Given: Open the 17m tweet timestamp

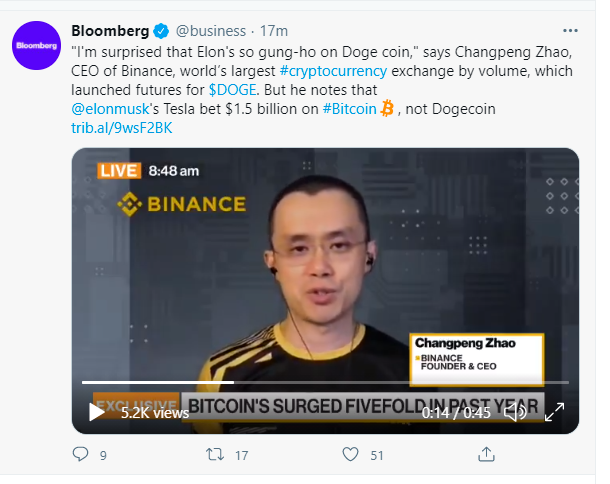Looking at the screenshot, I should pos(274,31).
